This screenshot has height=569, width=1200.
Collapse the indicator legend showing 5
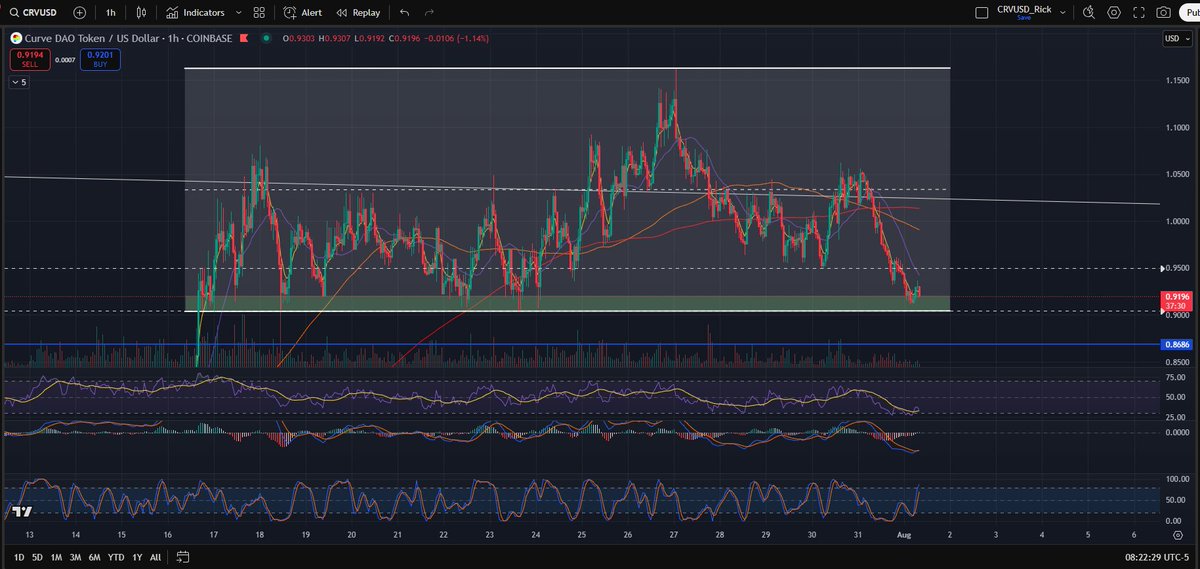[19, 82]
